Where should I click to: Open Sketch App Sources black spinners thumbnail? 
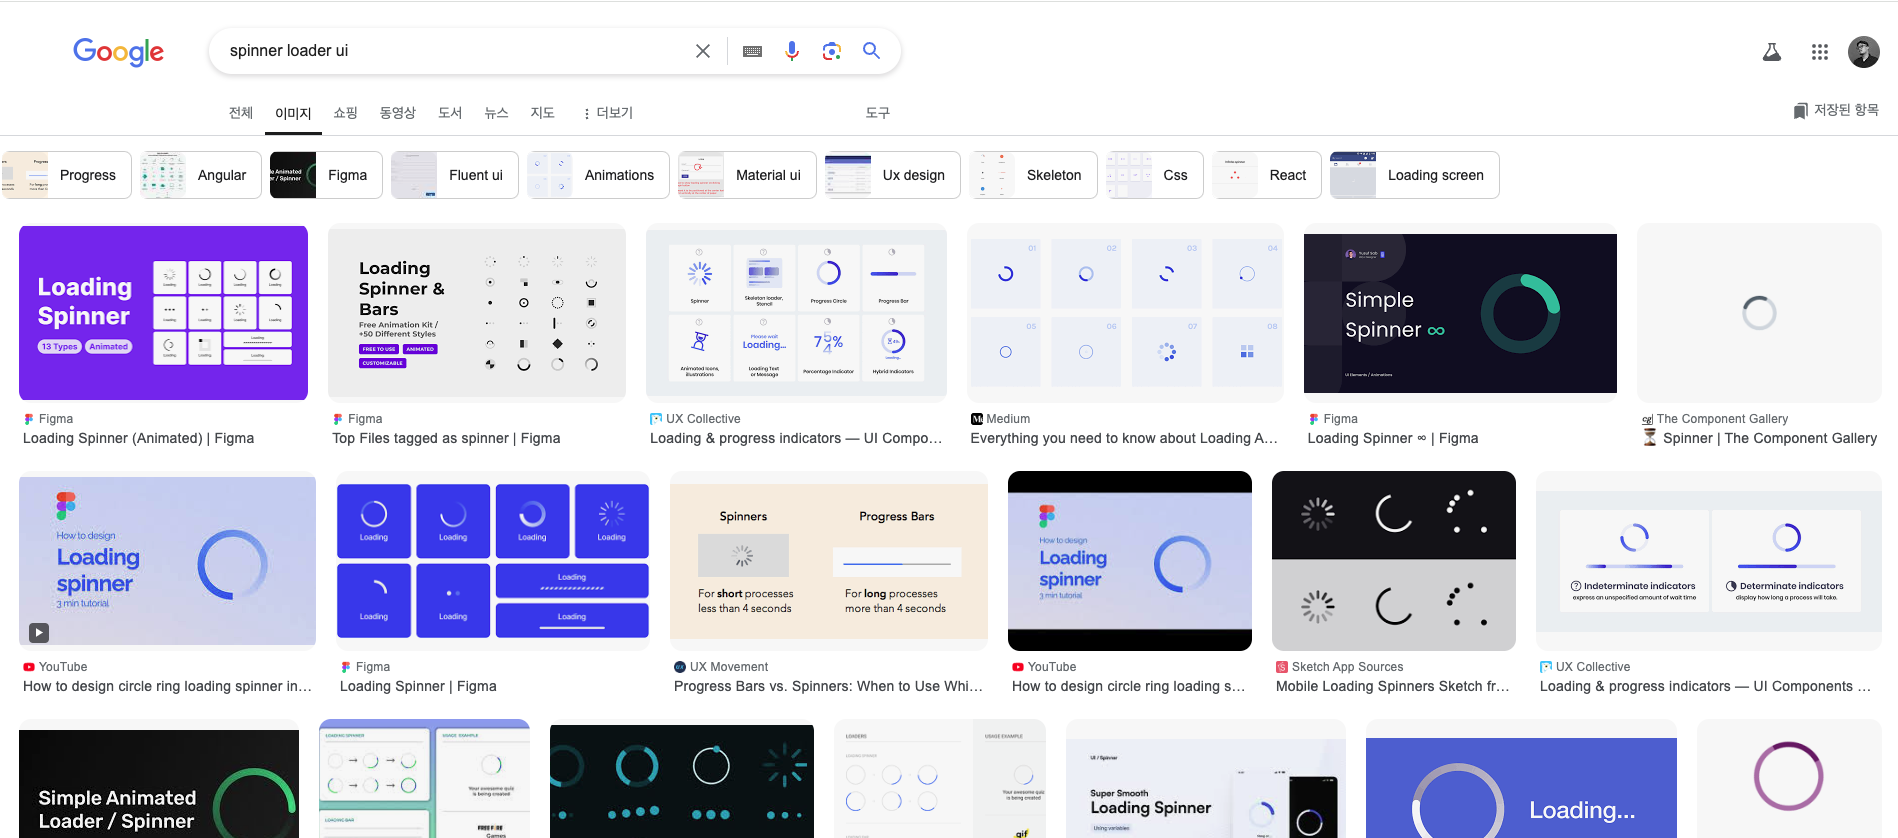click(1394, 560)
